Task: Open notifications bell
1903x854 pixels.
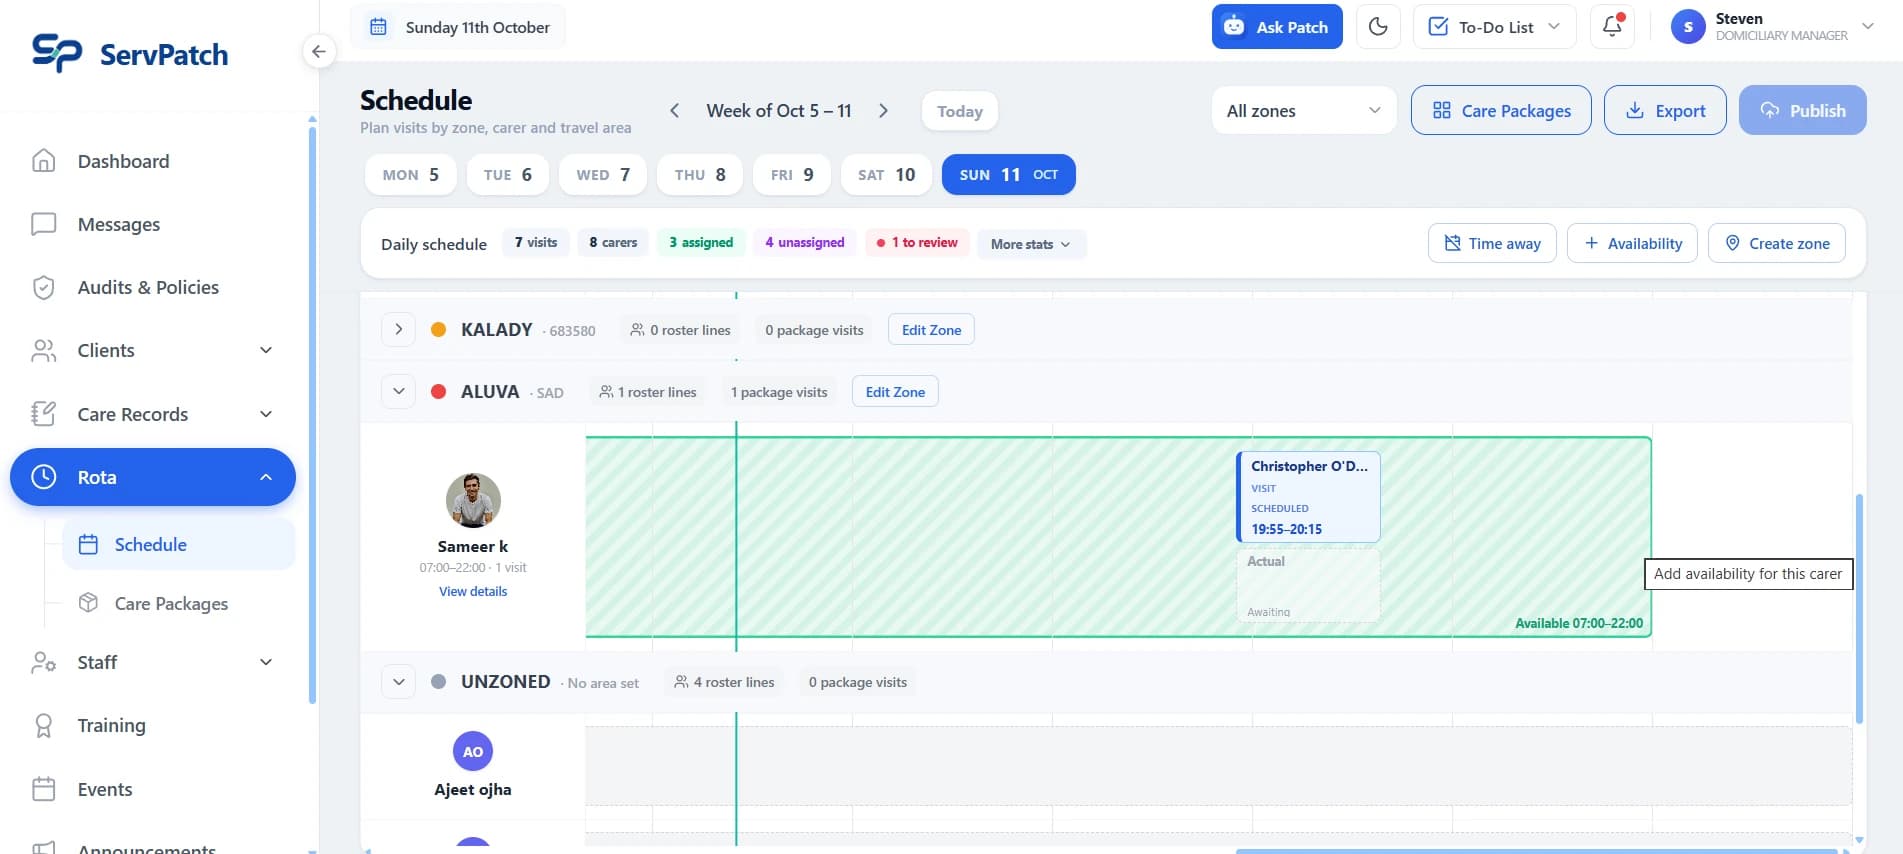Action: coord(1612,27)
